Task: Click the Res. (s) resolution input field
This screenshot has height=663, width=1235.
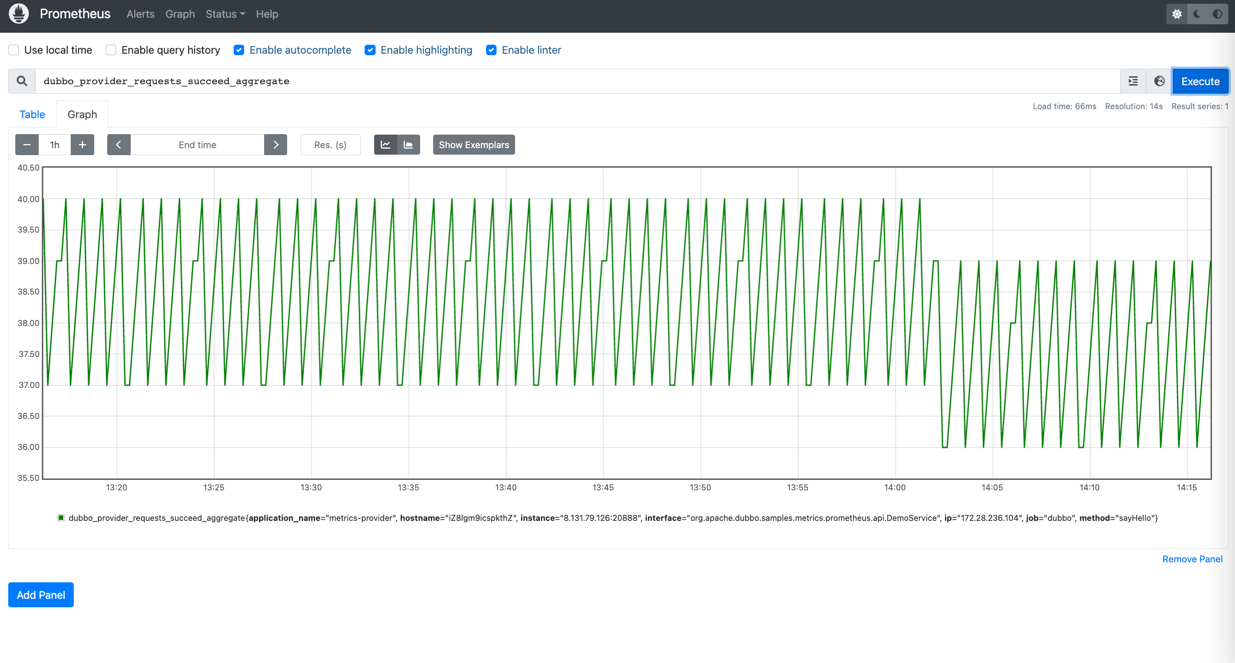Action: click(x=330, y=145)
